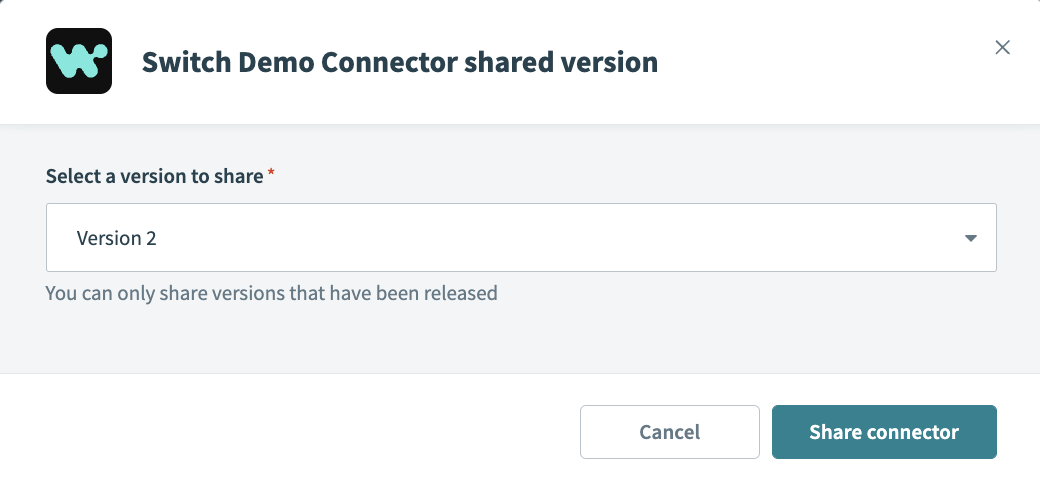Image resolution: width=1040 pixels, height=482 pixels.
Task: Click the dropdown caret arrow
Action: tap(970, 238)
